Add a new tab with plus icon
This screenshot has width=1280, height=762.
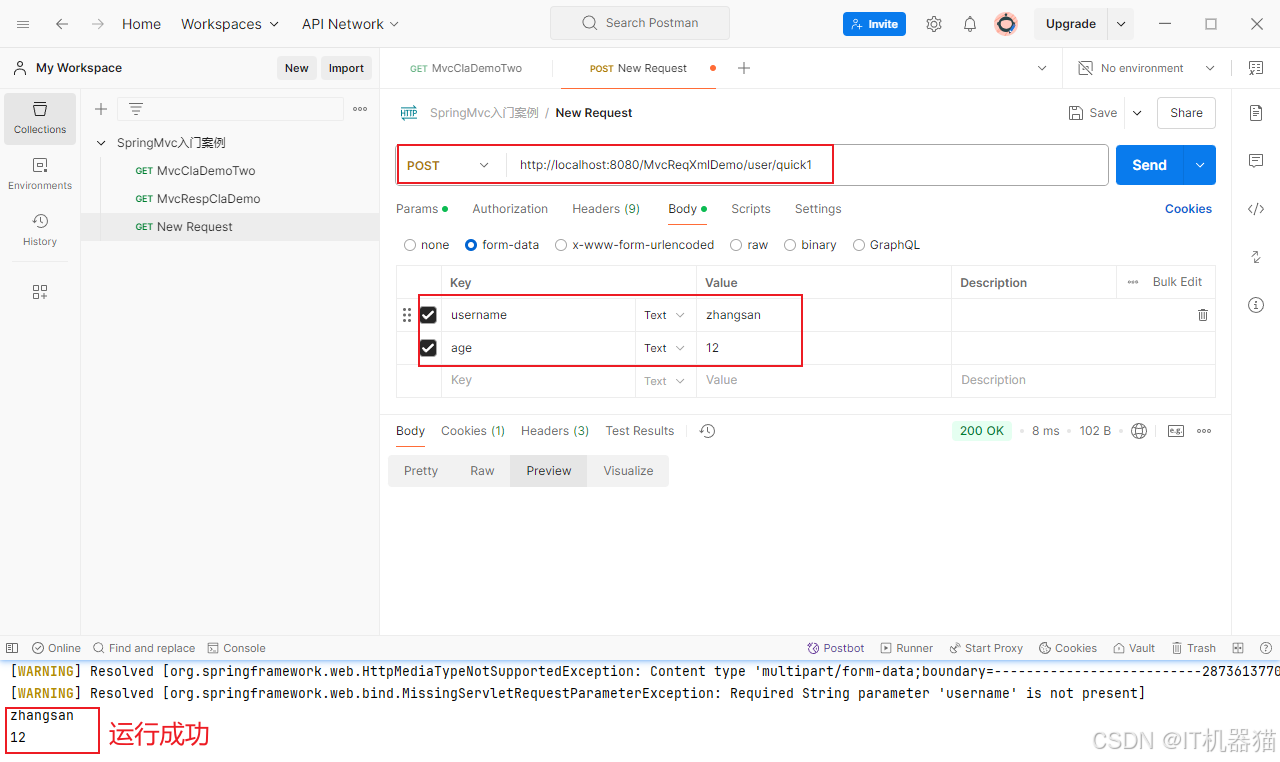click(743, 68)
